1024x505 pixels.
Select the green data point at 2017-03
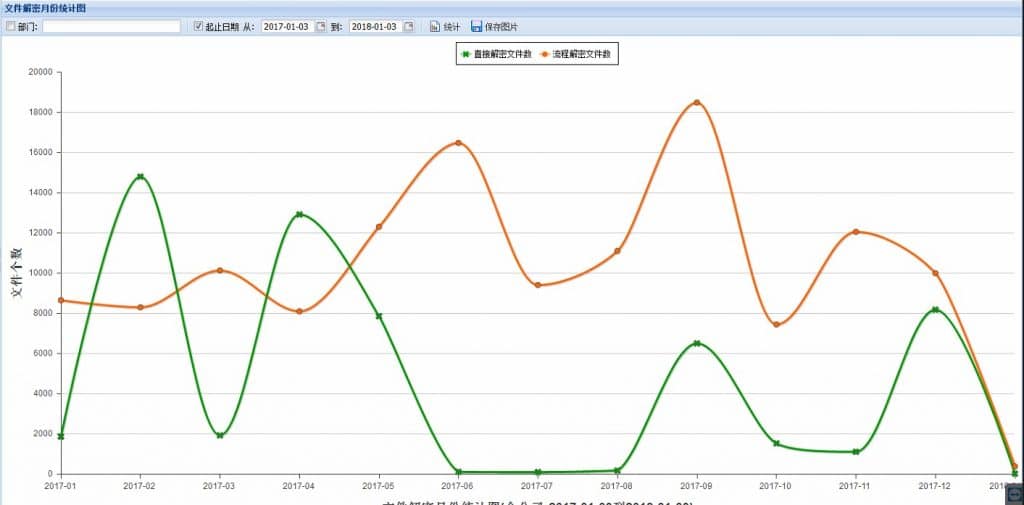(x=220, y=435)
